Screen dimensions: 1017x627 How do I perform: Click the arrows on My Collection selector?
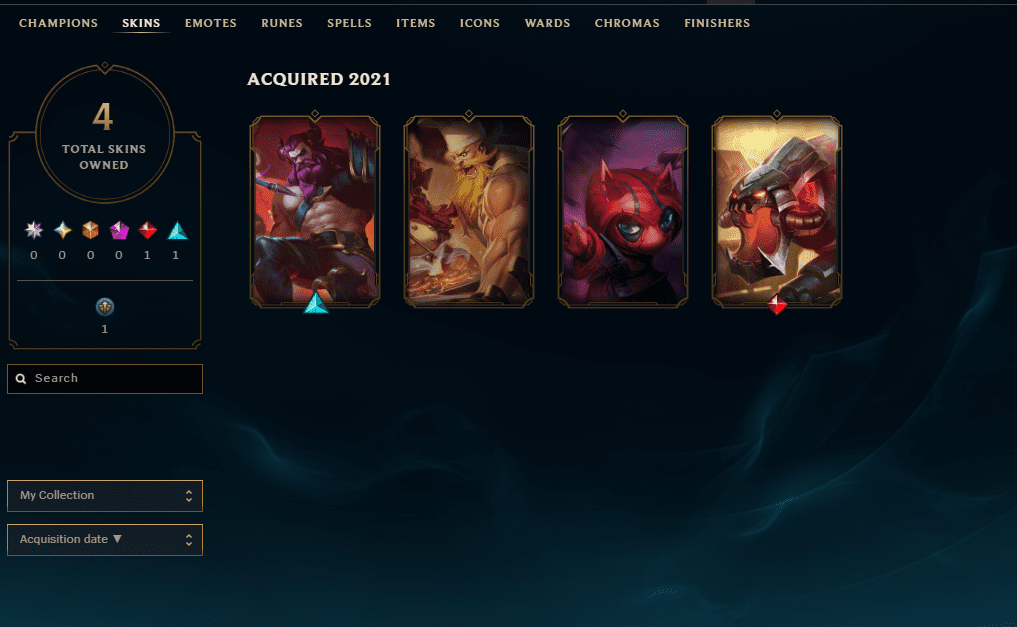[189, 496]
